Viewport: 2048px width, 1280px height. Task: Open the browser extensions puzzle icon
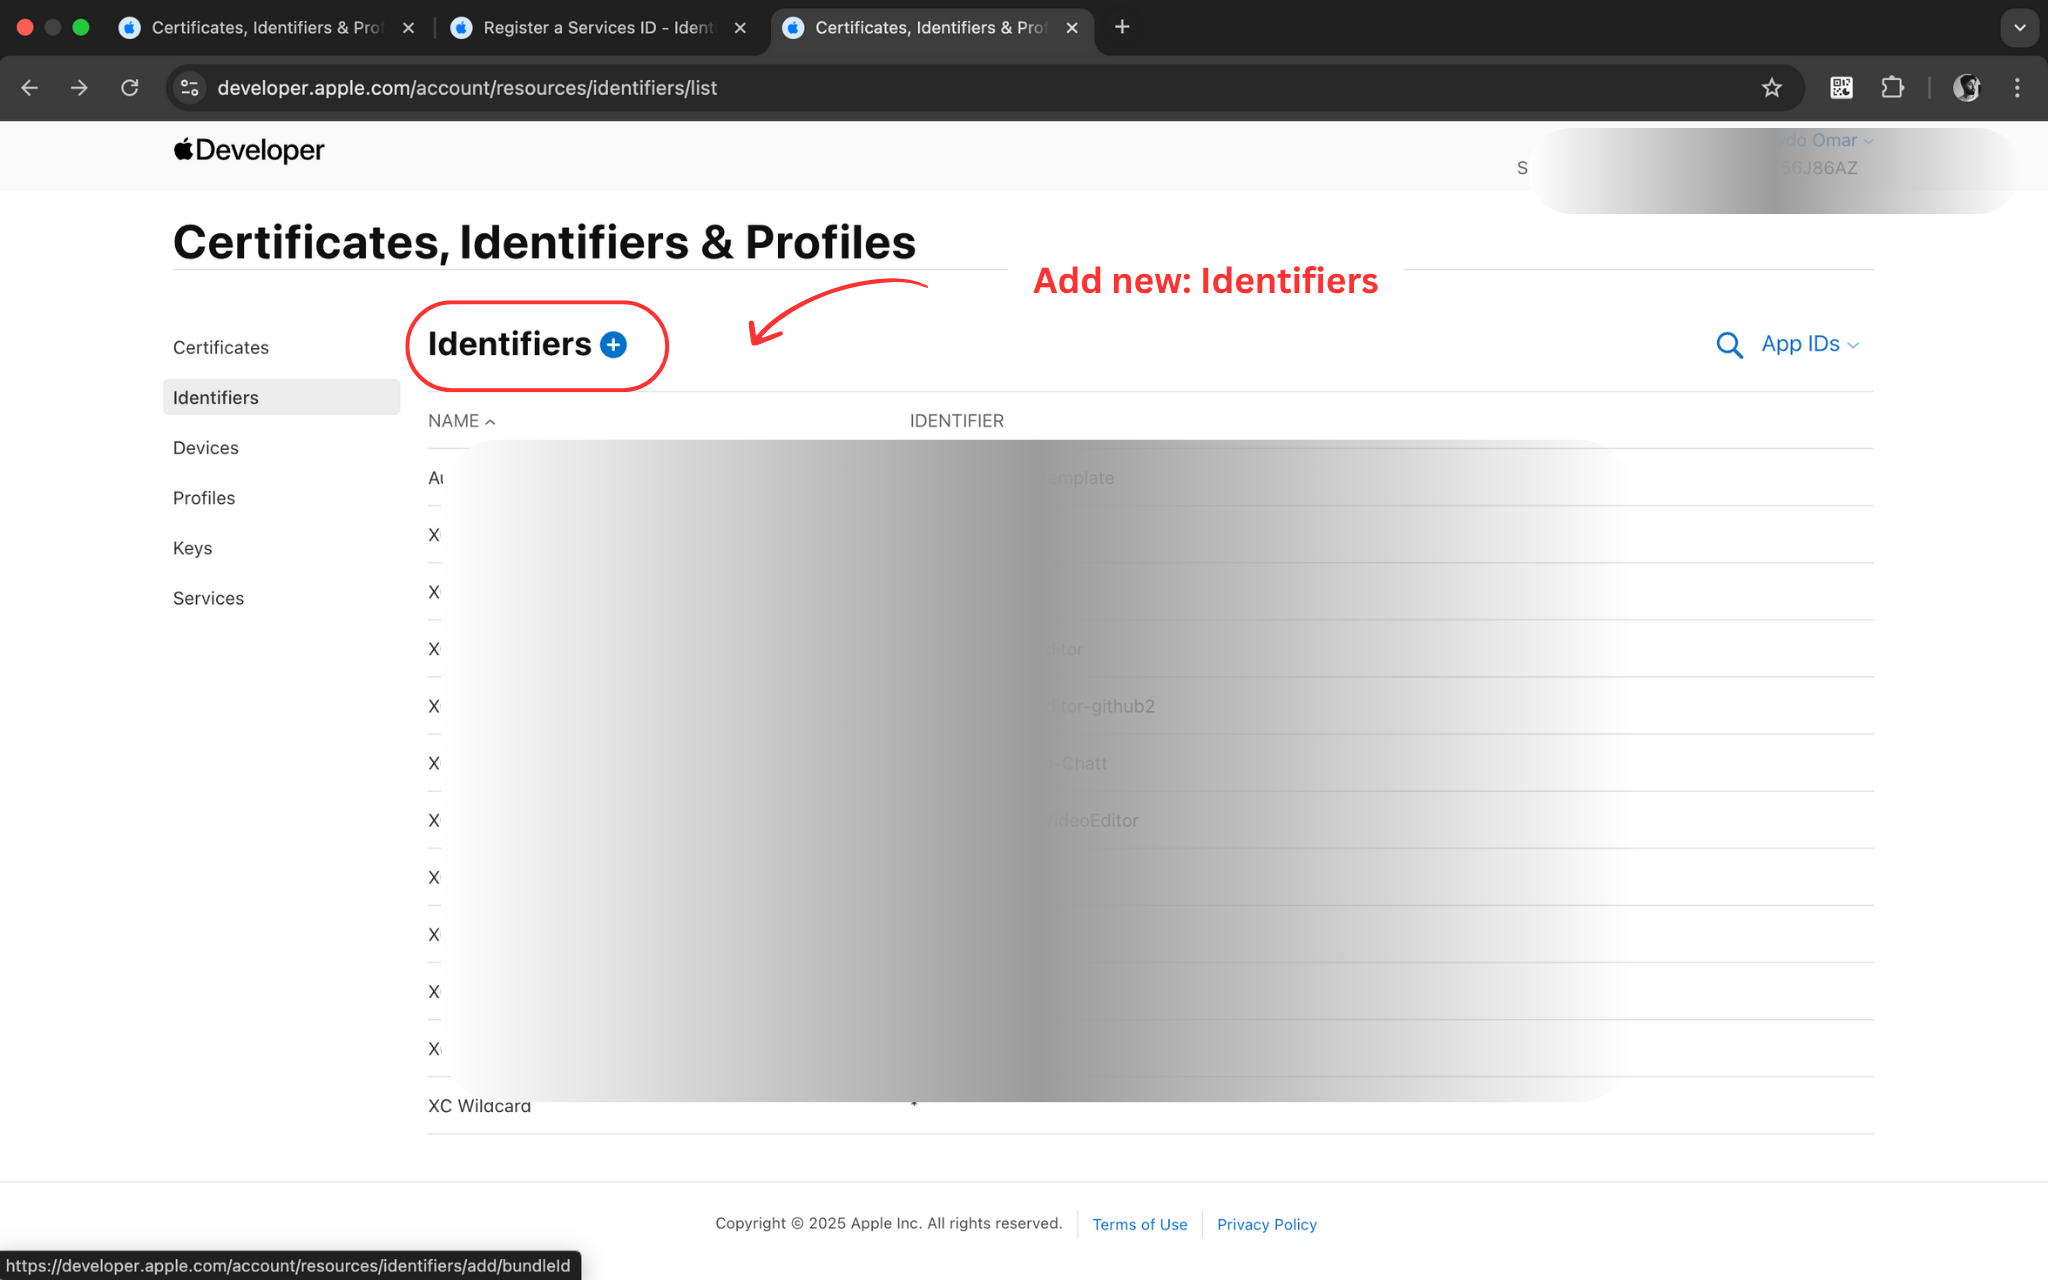(x=1892, y=88)
